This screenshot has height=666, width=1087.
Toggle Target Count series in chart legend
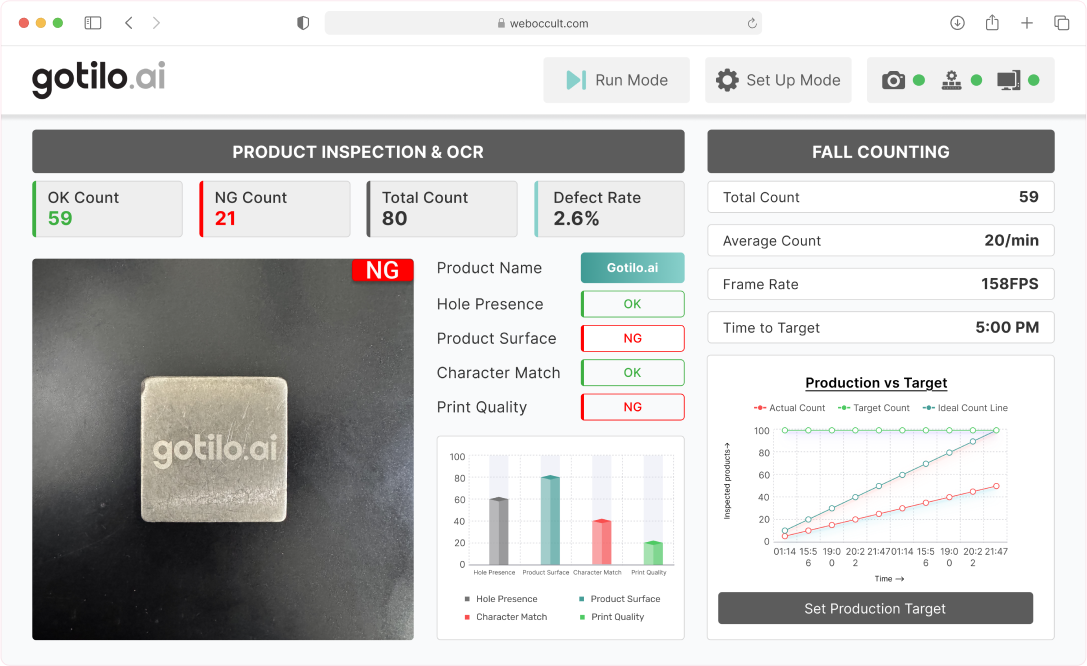tap(874, 408)
